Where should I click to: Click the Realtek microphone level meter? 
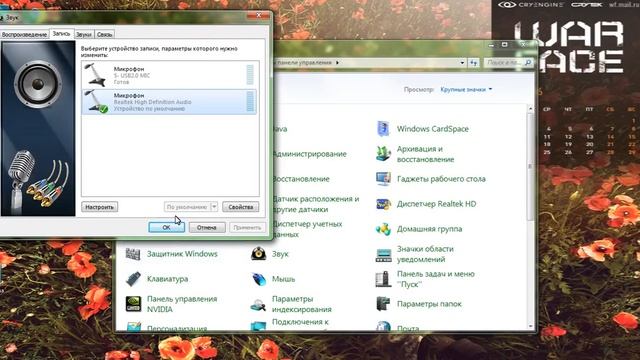click(250, 101)
